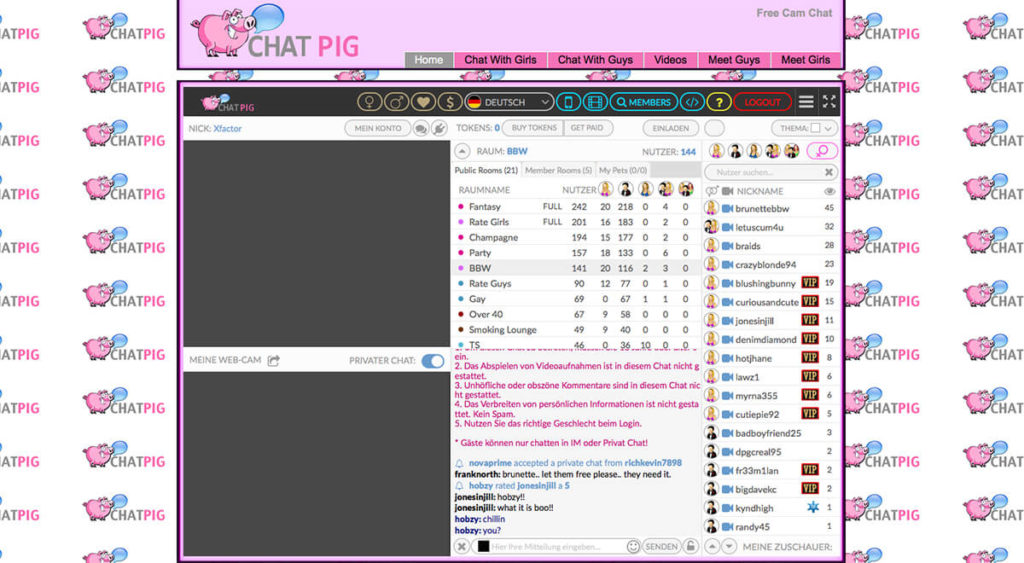Switch to the Public Rooms (21) tab
The width and height of the screenshot is (1024, 563).
coord(487,170)
